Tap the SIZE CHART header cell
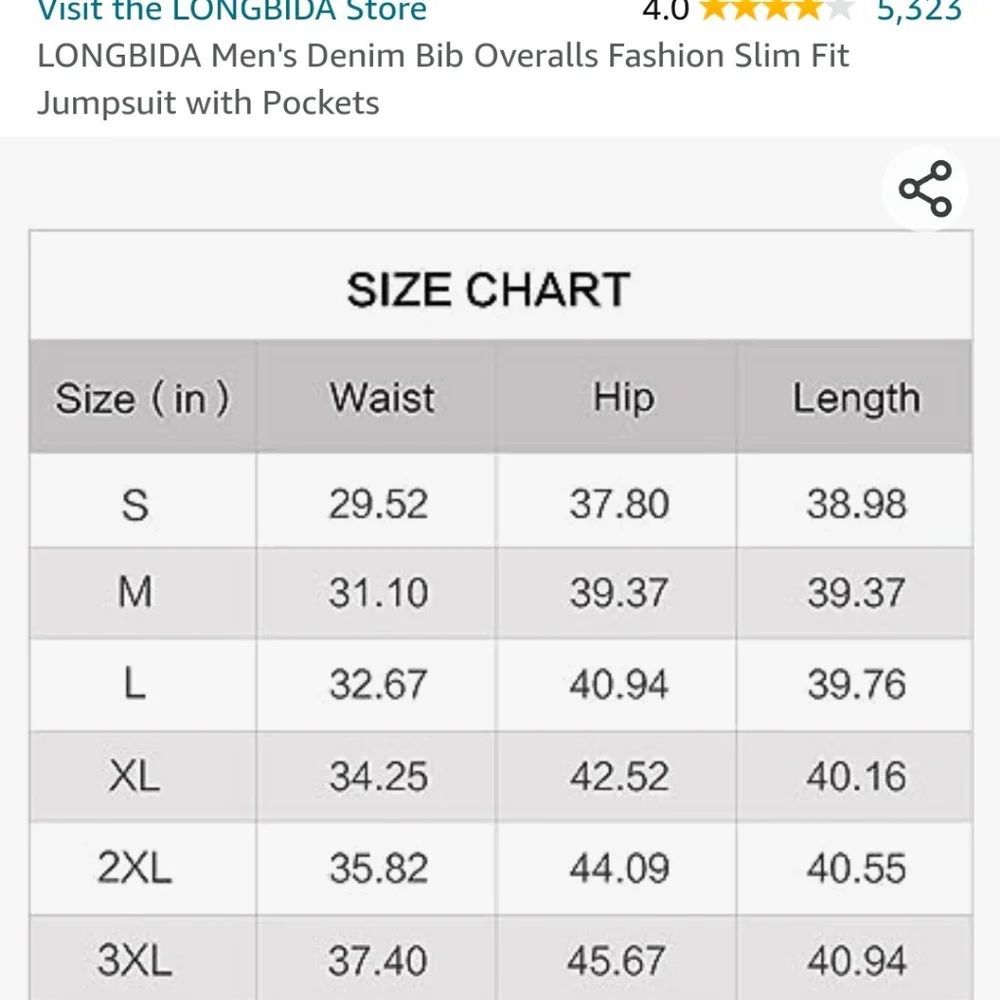1000x1000 pixels. coord(489,289)
